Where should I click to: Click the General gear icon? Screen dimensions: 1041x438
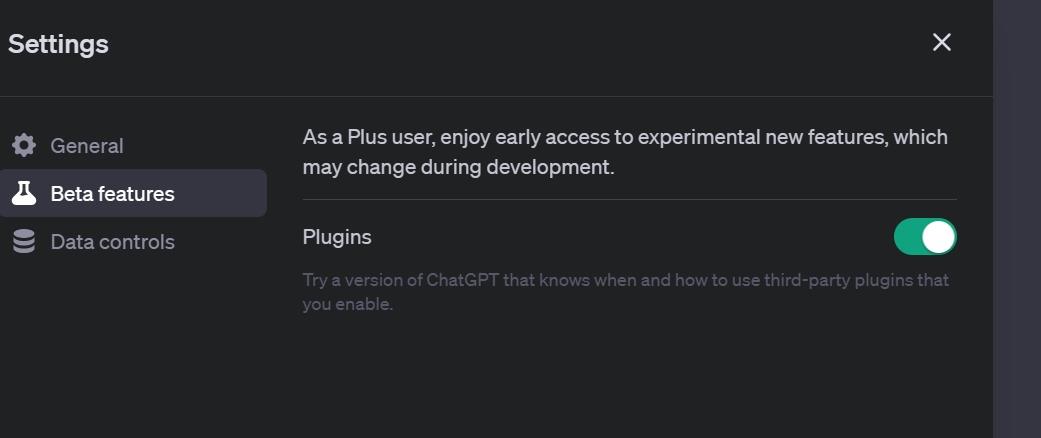[24, 145]
